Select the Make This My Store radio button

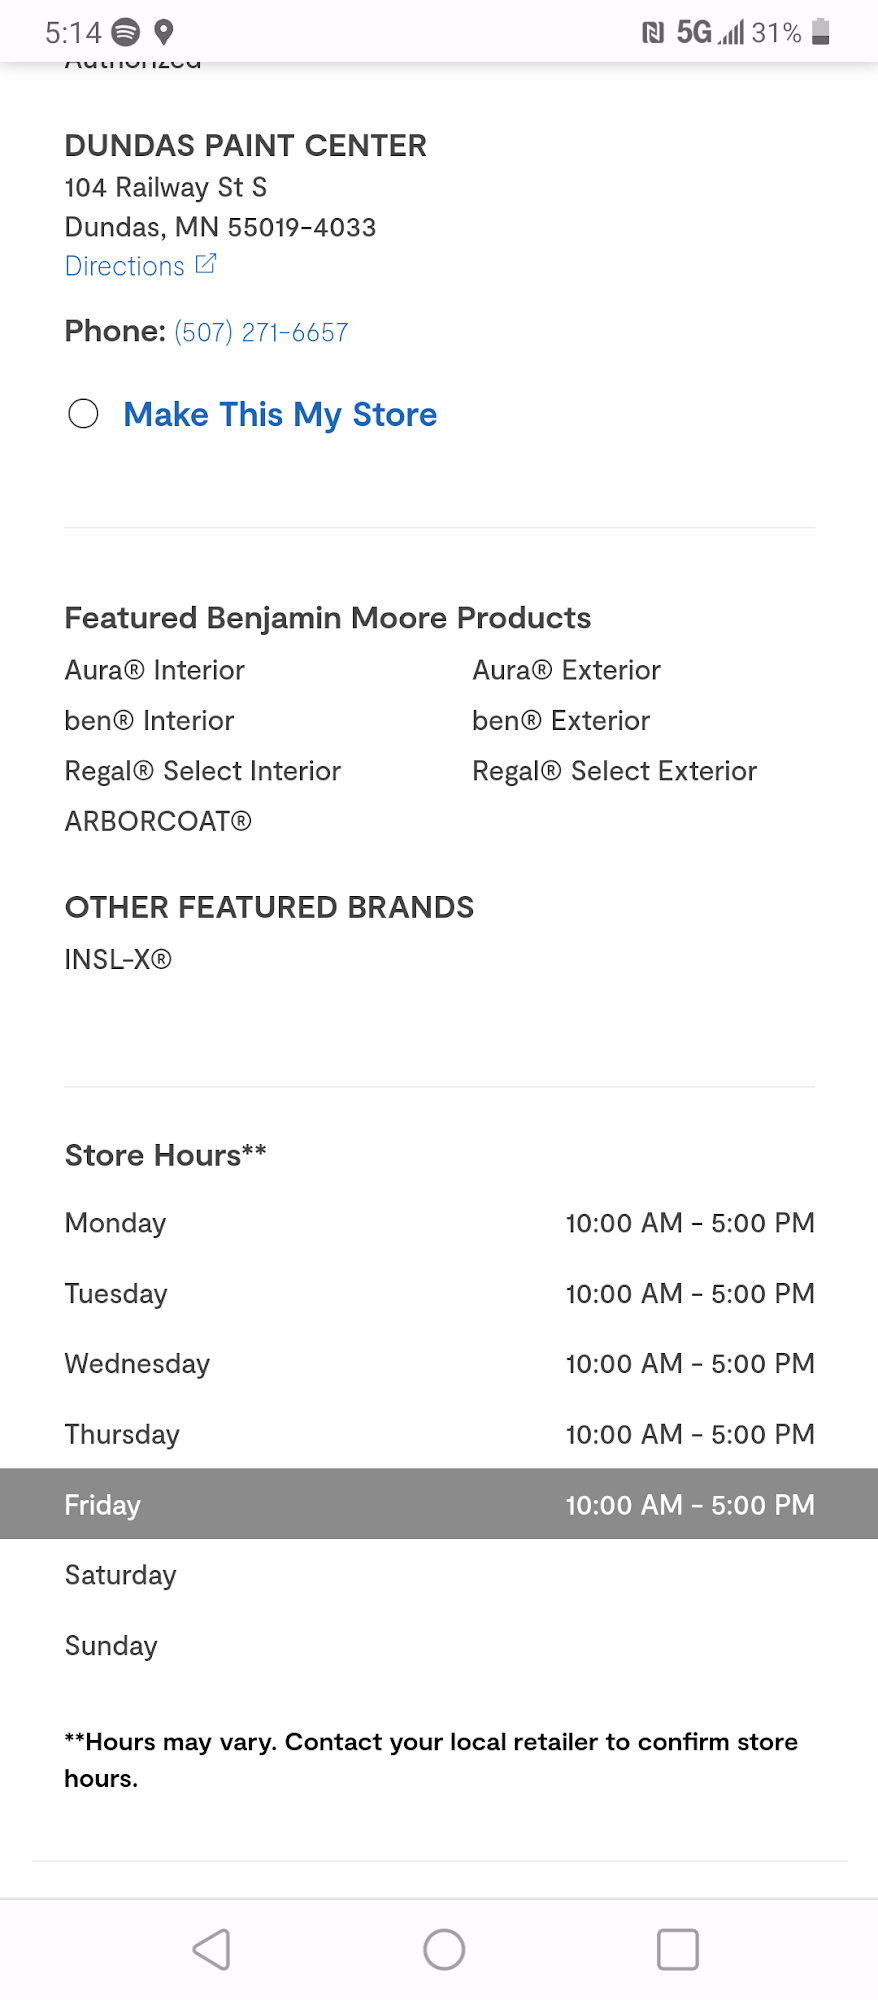(x=83, y=413)
